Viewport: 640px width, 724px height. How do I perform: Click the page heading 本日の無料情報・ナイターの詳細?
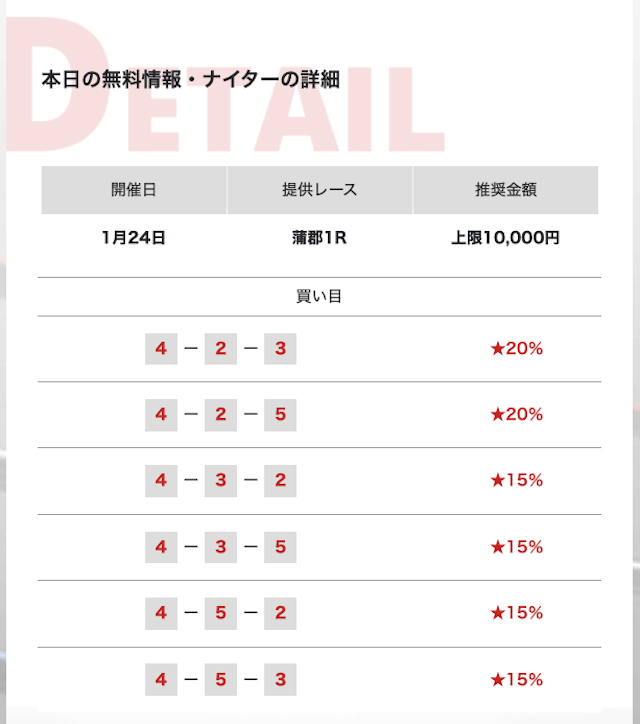(x=191, y=79)
